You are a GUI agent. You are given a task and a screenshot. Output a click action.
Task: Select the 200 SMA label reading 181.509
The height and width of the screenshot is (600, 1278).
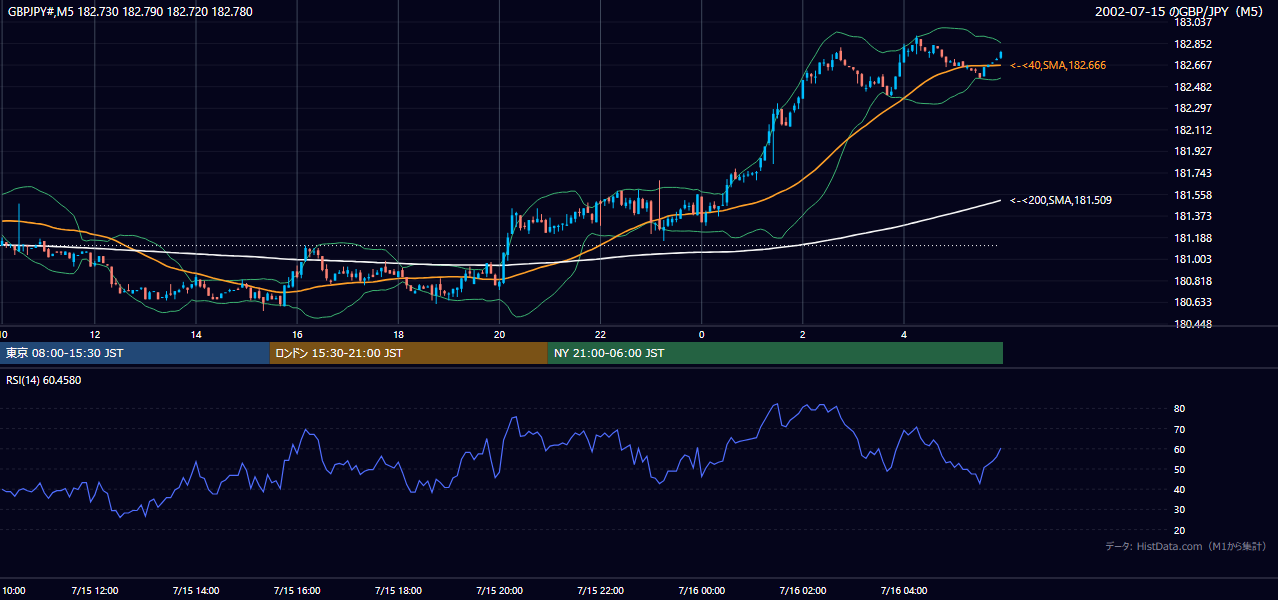point(1061,200)
